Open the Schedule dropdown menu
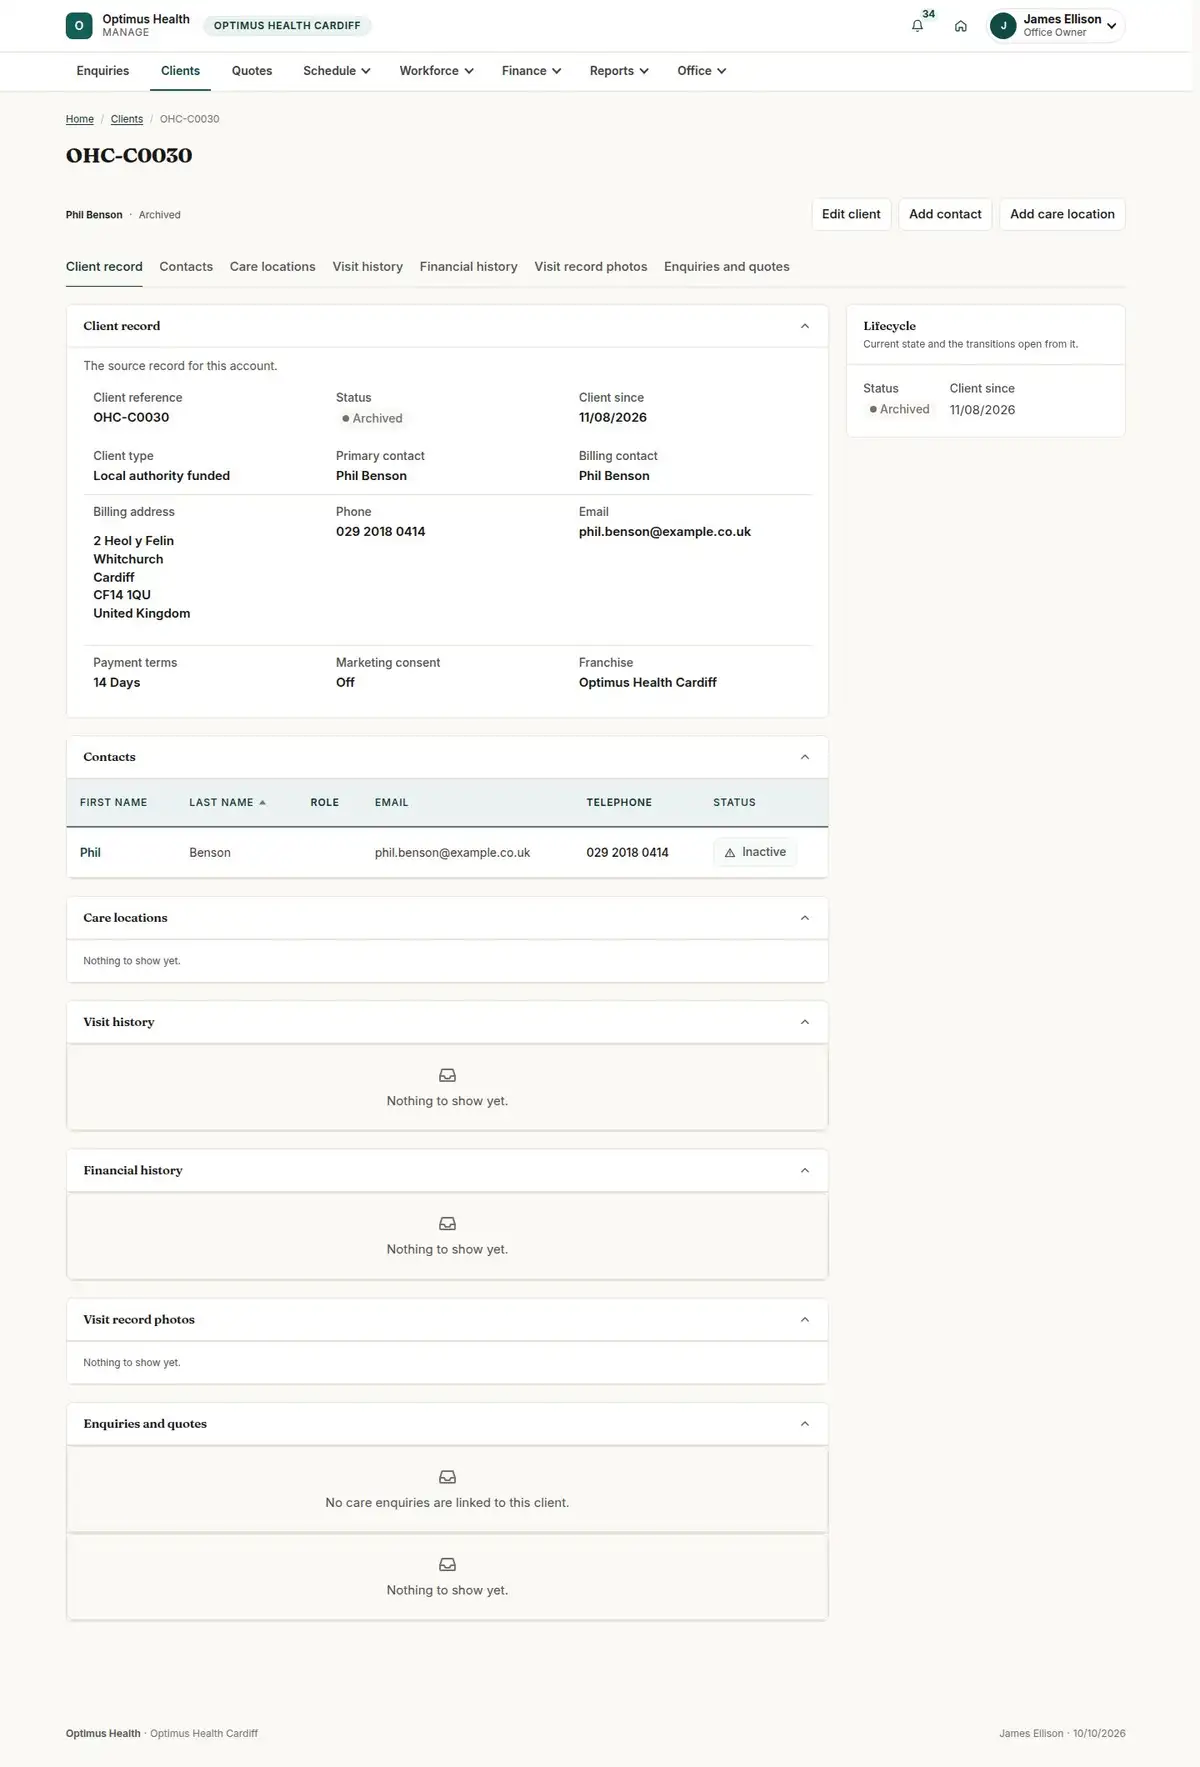1200x1767 pixels. [x=337, y=71]
